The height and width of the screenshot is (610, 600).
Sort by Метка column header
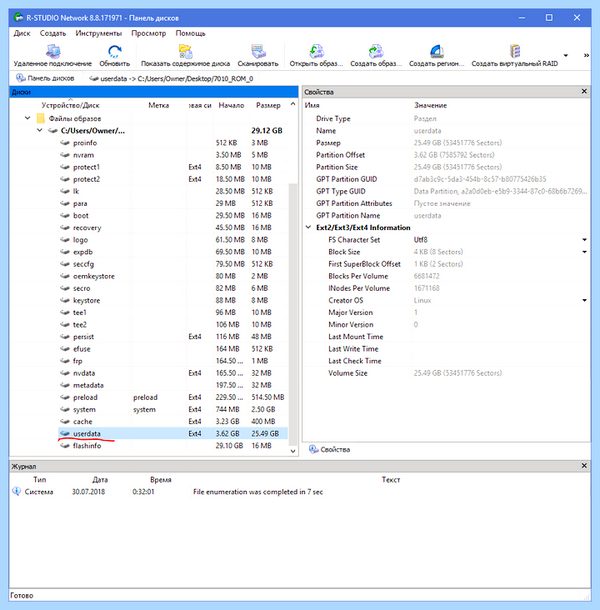[x=158, y=105]
